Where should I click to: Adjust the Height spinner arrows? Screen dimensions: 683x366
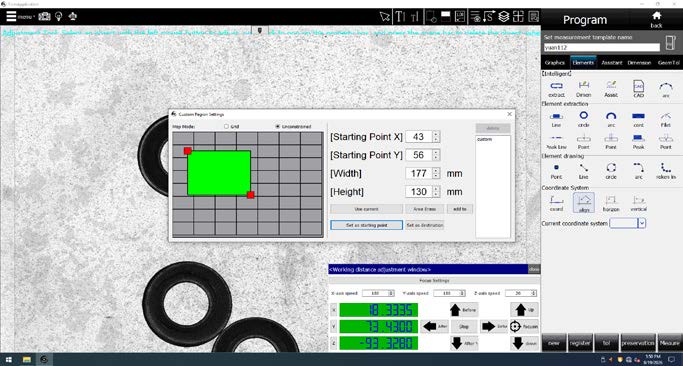point(436,192)
